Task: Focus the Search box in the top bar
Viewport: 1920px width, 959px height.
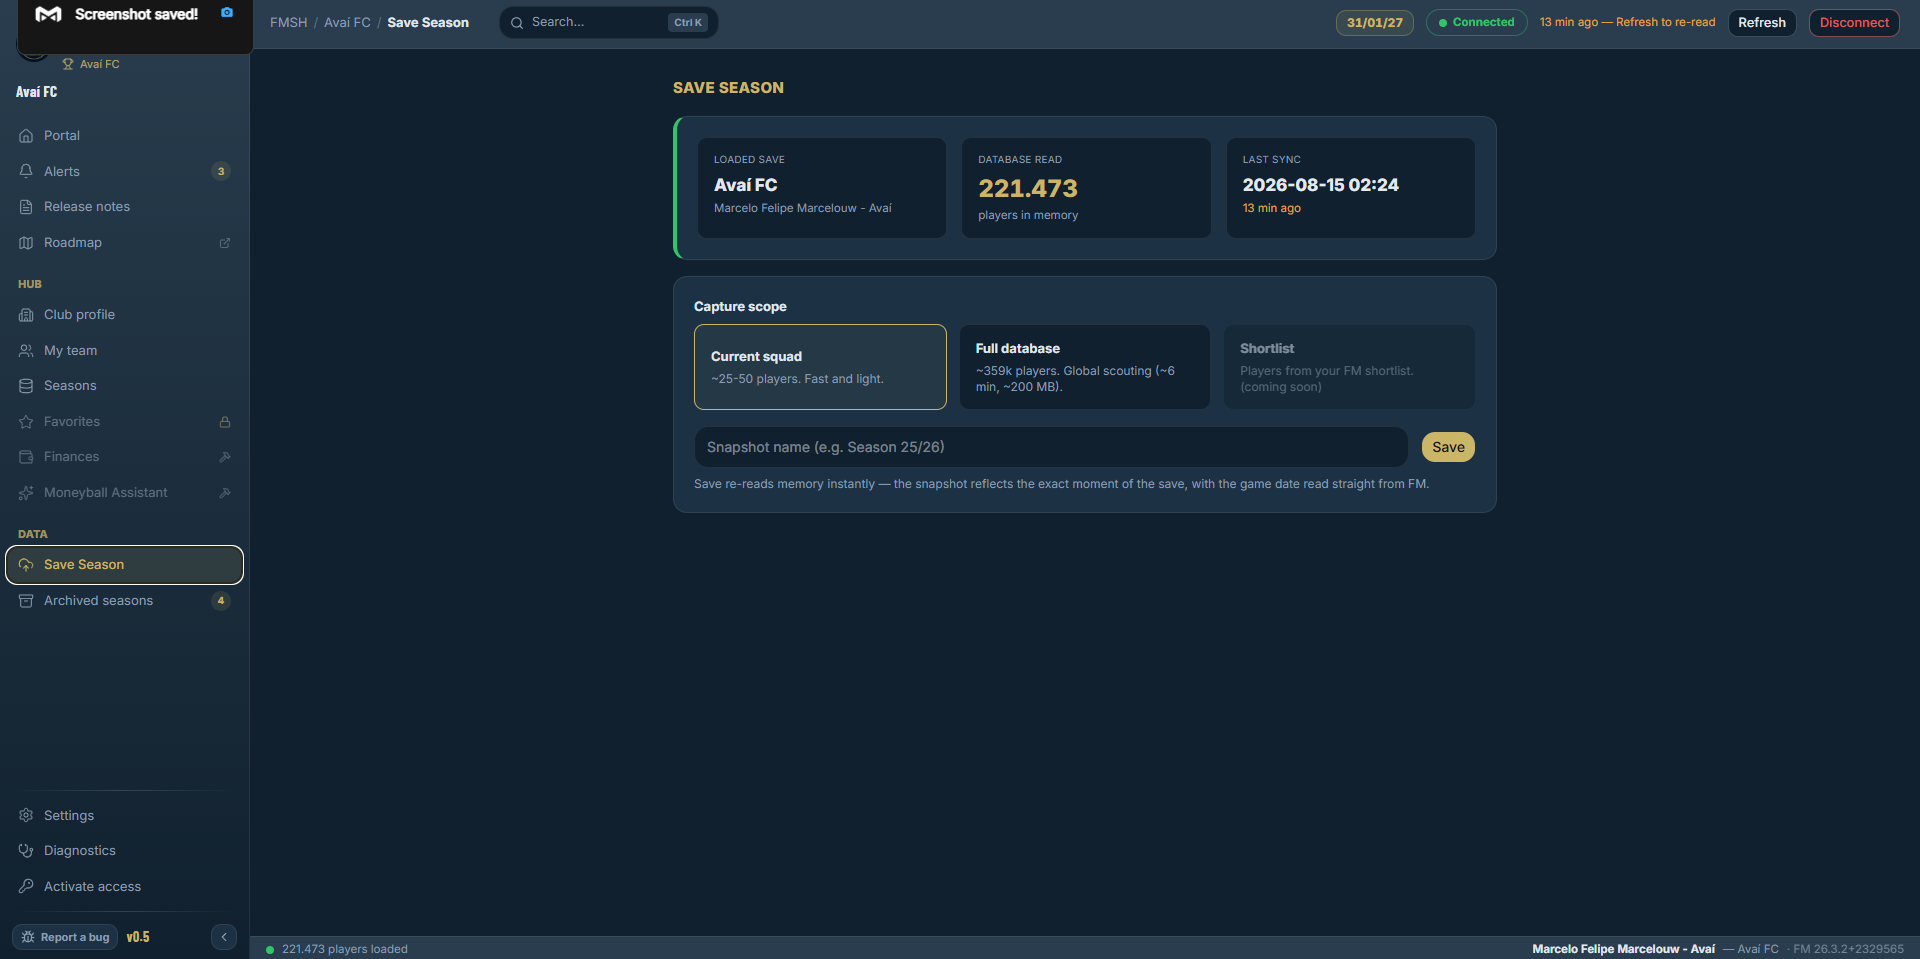Action: coord(609,23)
